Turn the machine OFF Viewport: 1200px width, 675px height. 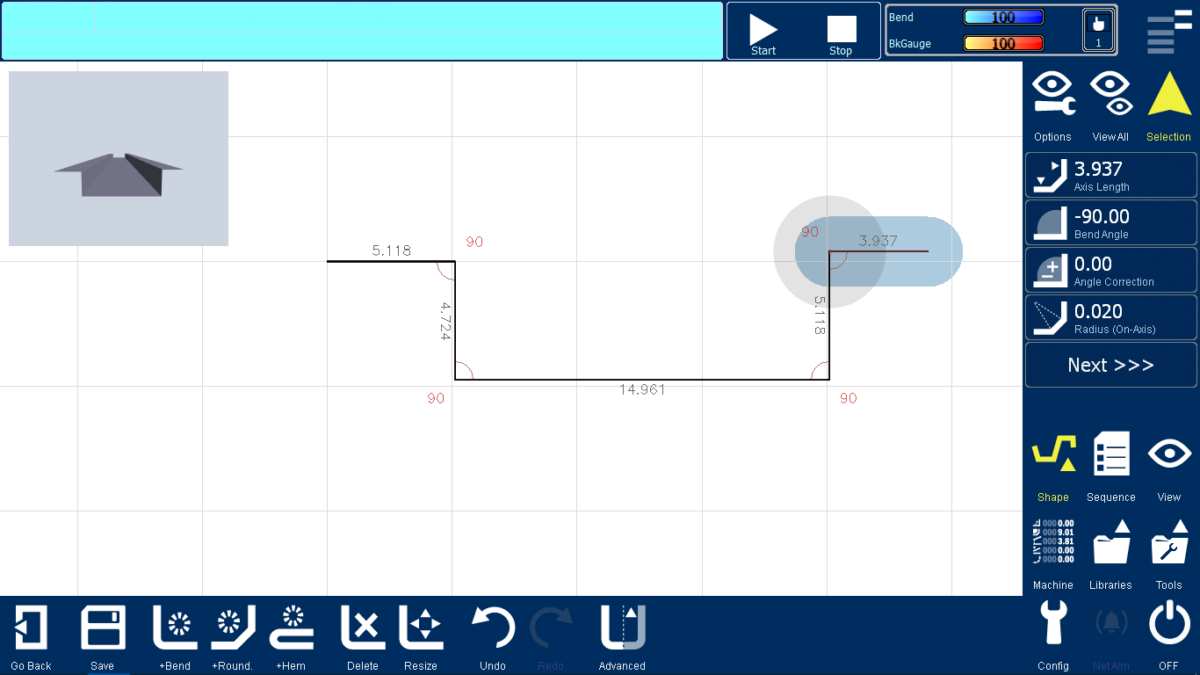(x=1168, y=636)
